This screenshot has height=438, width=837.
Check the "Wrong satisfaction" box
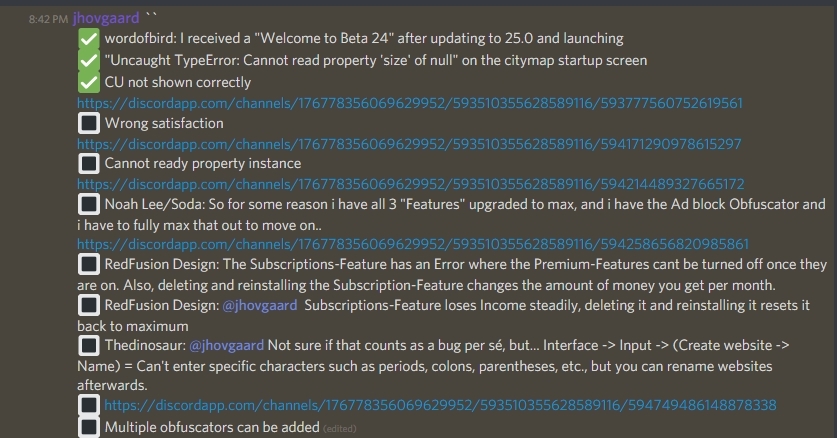pos(89,124)
